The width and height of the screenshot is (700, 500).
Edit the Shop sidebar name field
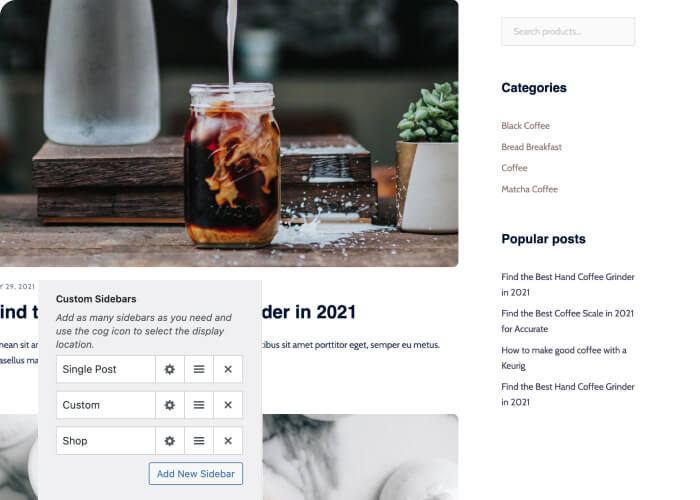pyautogui.click(x=106, y=441)
